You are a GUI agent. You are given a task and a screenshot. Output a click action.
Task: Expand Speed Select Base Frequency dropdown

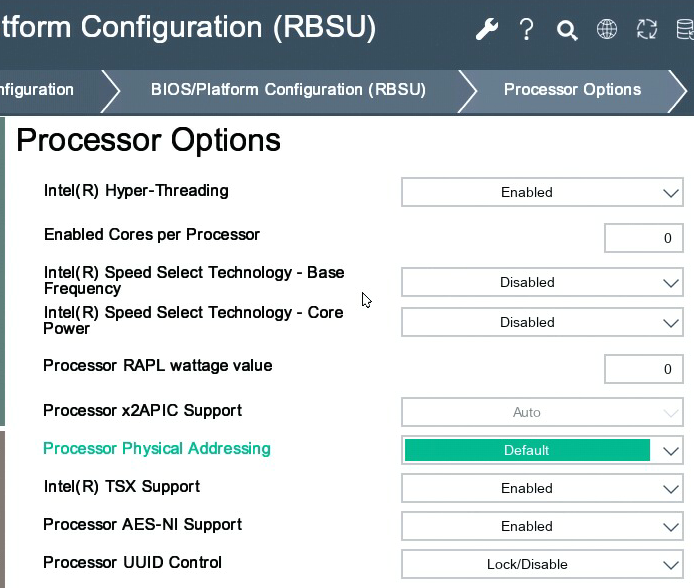point(541,282)
